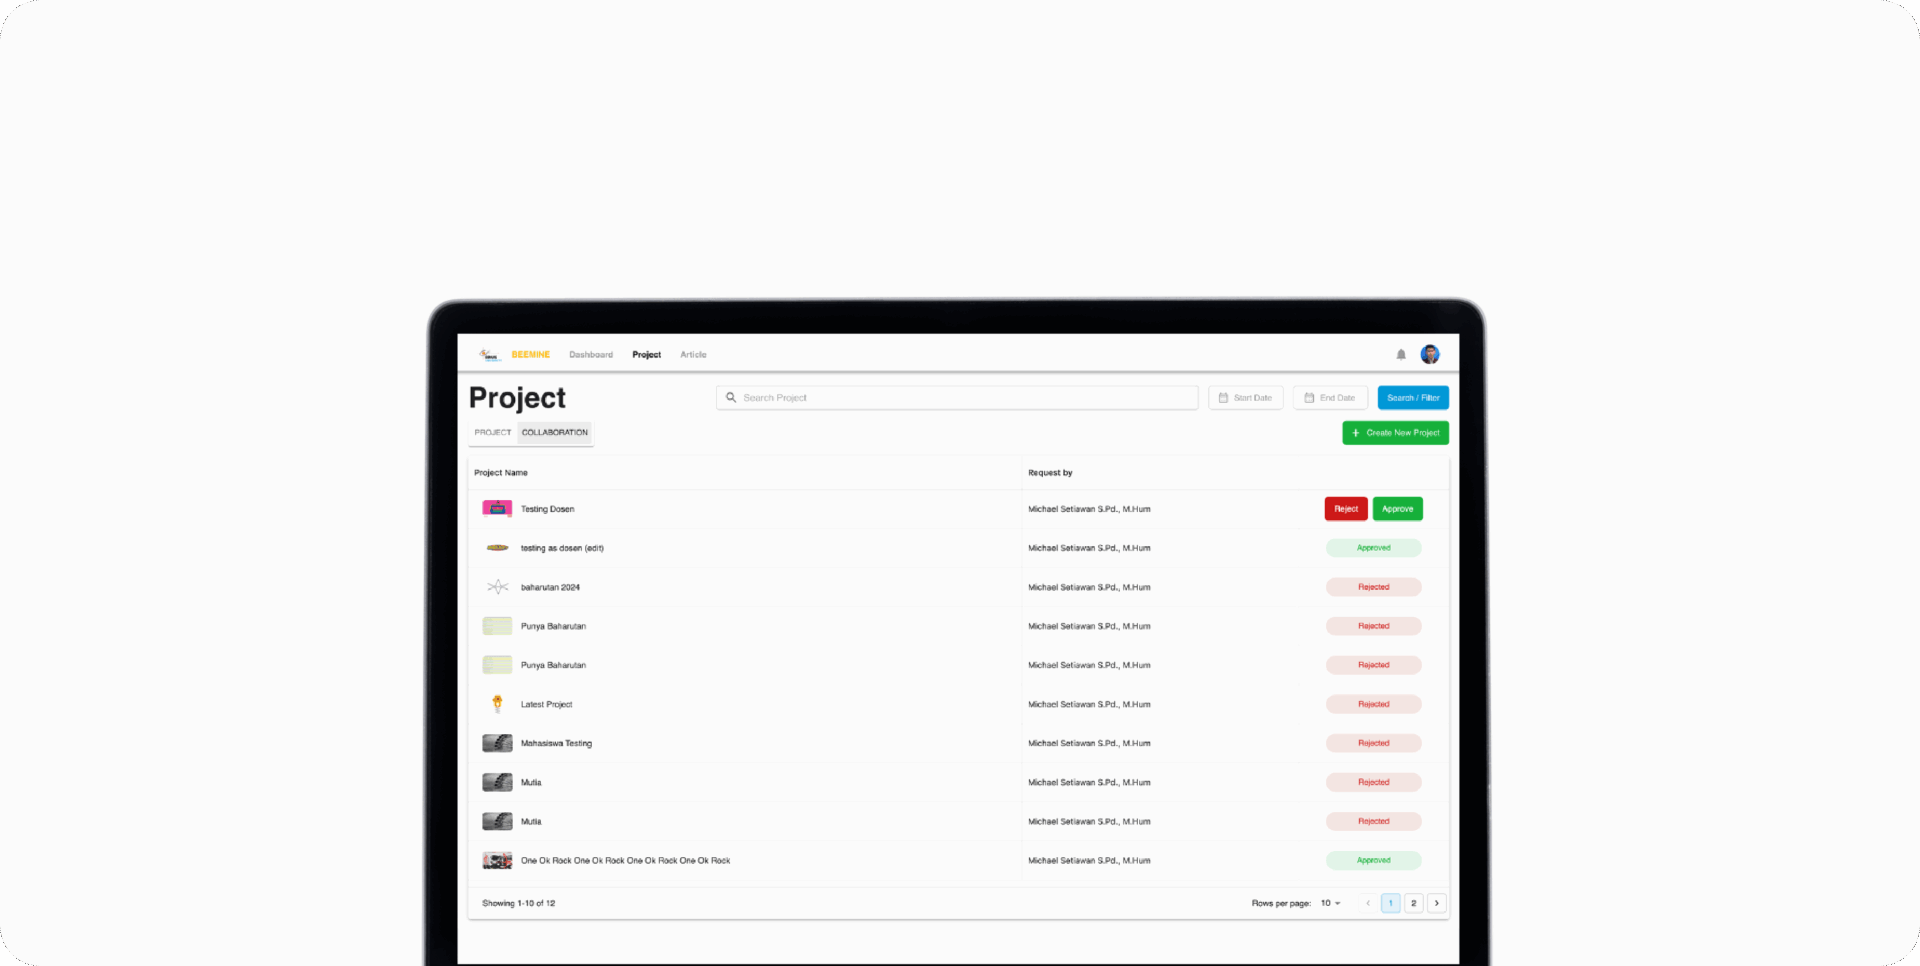Open the Article menu item
This screenshot has height=966, width=1920.
693,355
